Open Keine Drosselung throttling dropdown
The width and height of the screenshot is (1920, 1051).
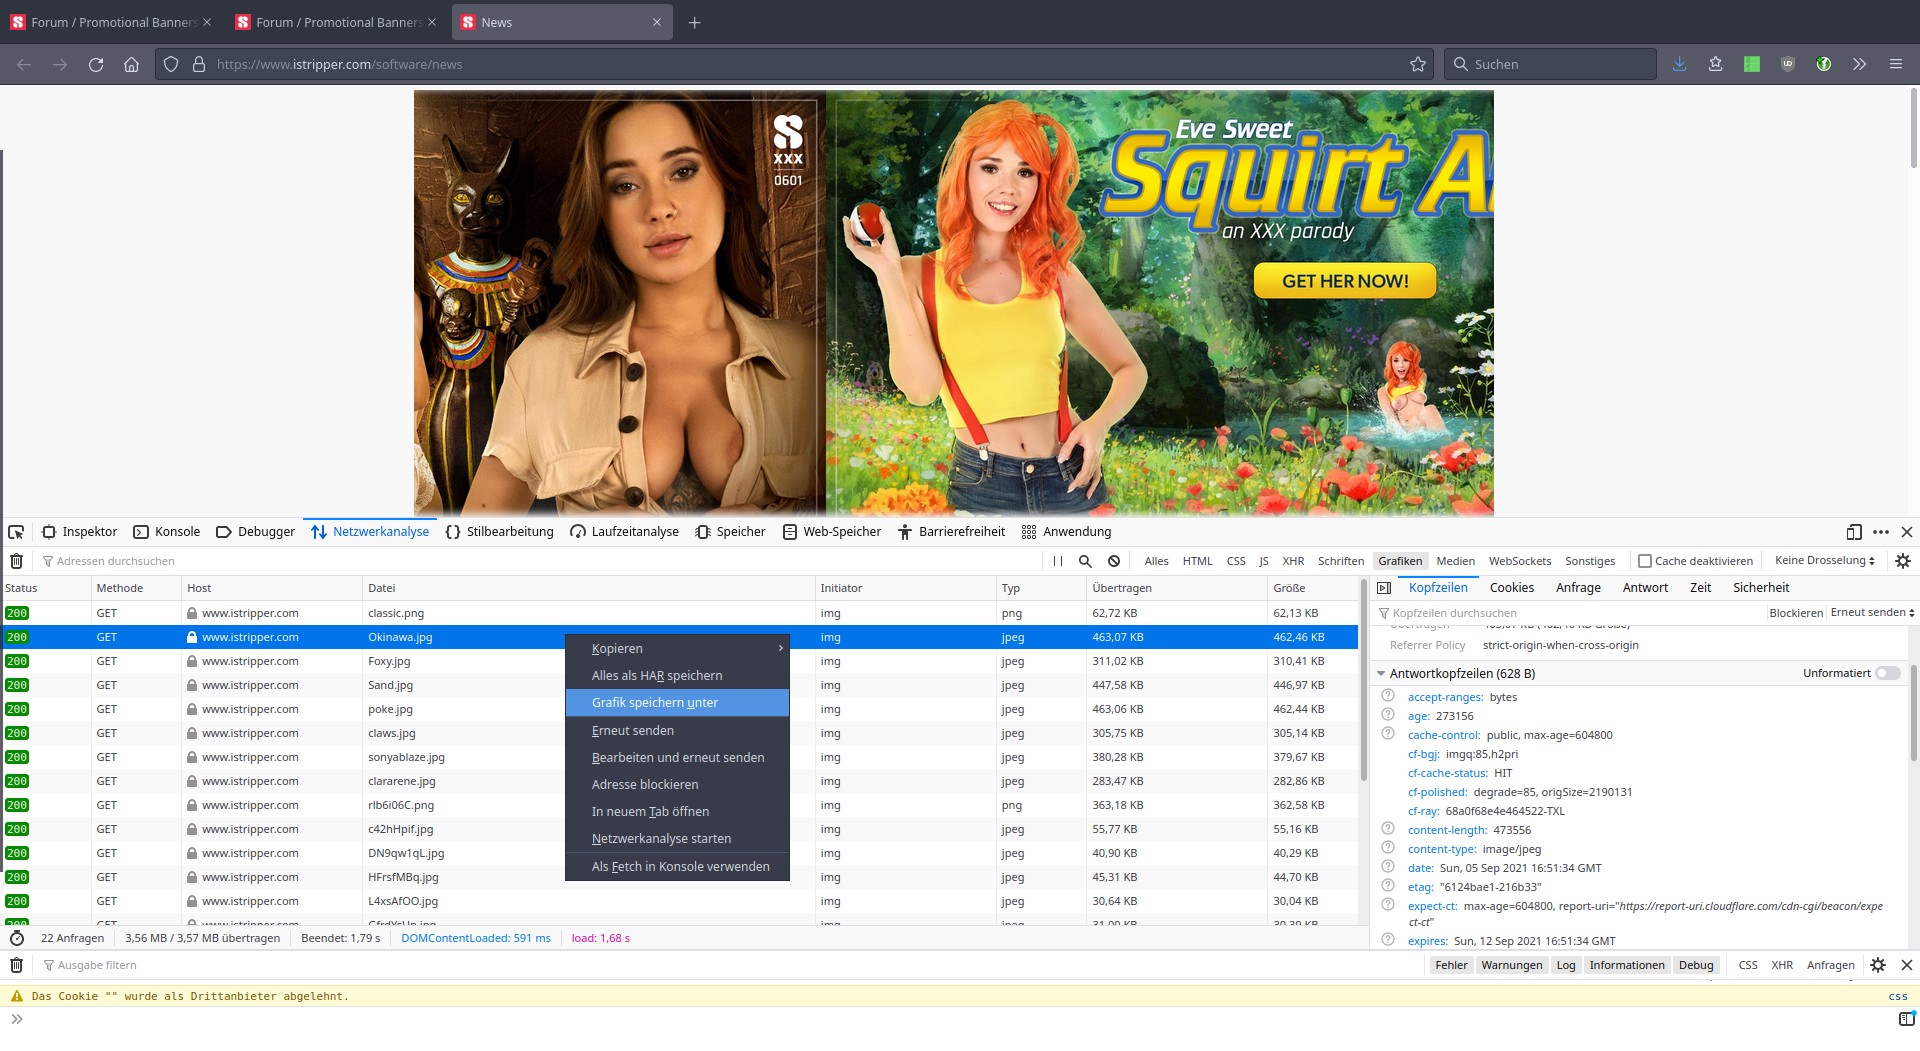point(1824,561)
